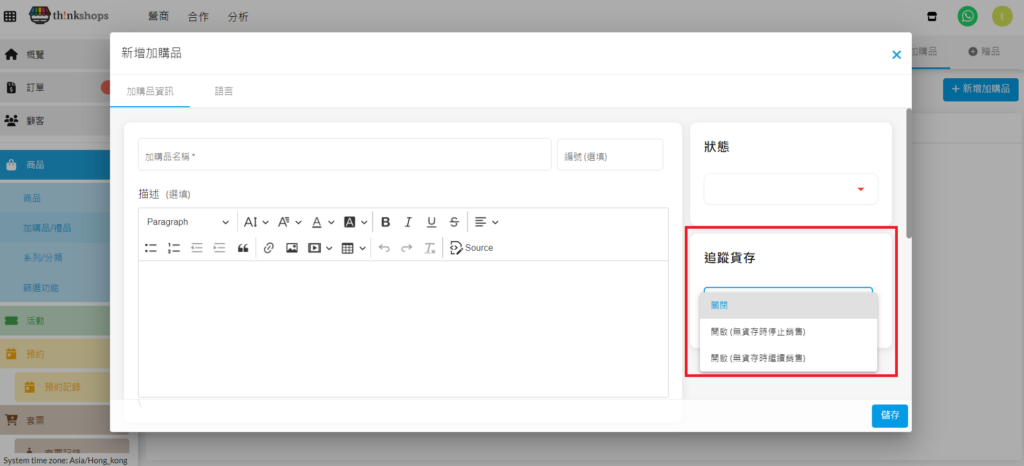This screenshot has width=1024, height=466.
Task: Switch to the 語言 tab
Action: [224, 91]
